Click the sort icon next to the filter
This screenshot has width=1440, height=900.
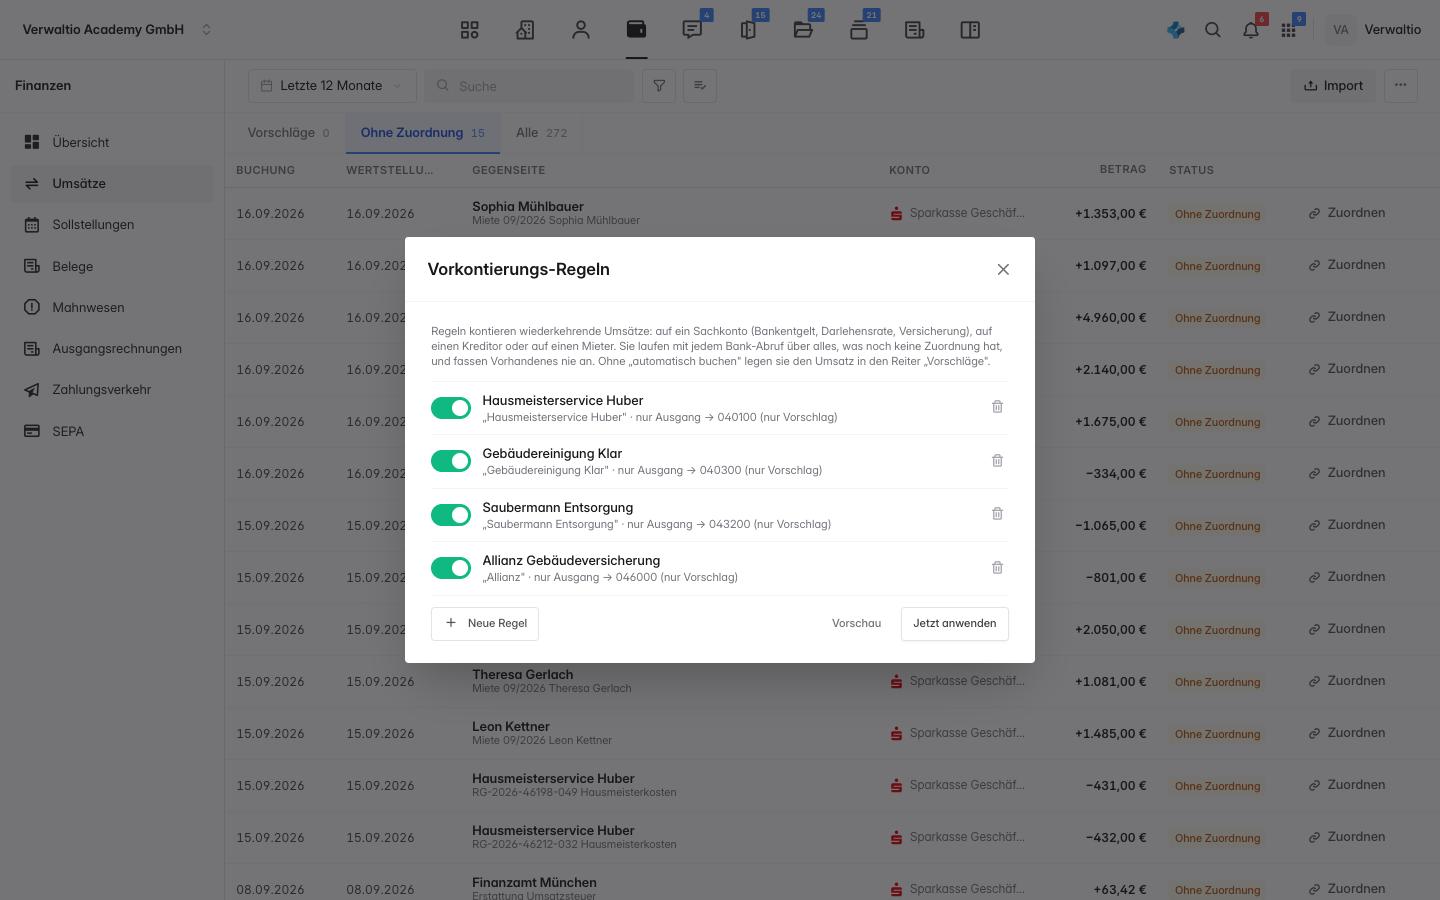pyautogui.click(x=700, y=86)
